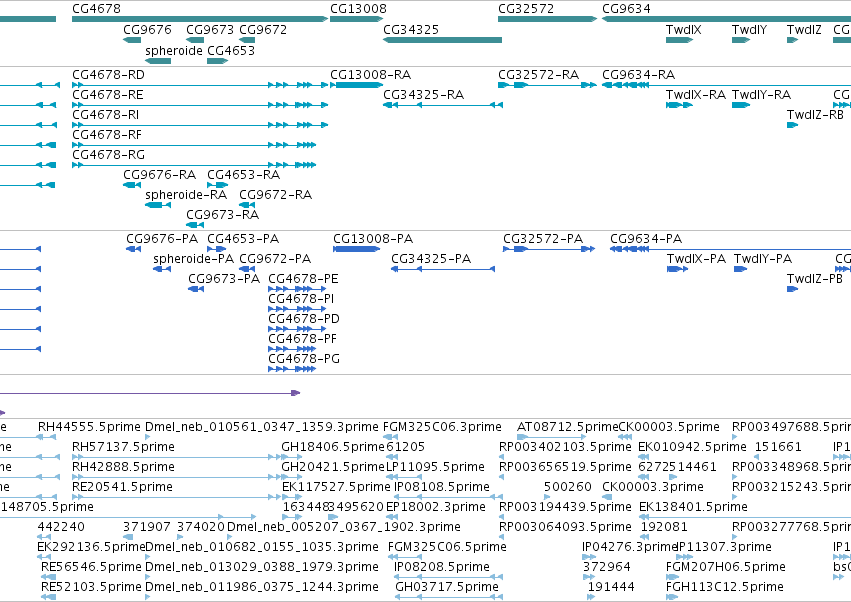
Task: Select the CG4678-RG transcript label
Action: (108, 155)
